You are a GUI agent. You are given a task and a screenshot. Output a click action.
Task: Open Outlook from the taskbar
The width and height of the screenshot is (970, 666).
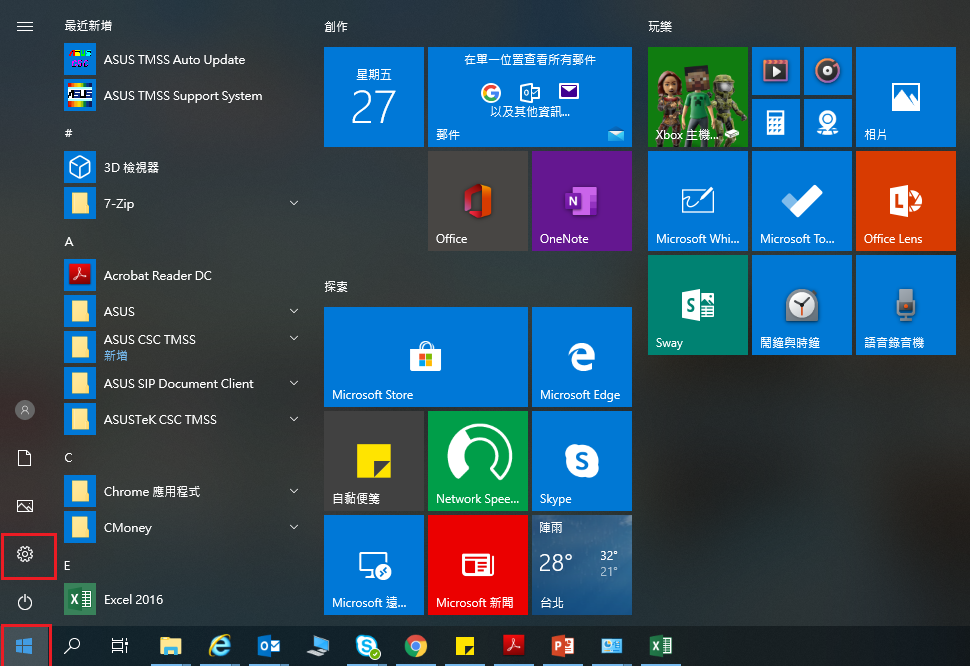[x=269, y=646]
